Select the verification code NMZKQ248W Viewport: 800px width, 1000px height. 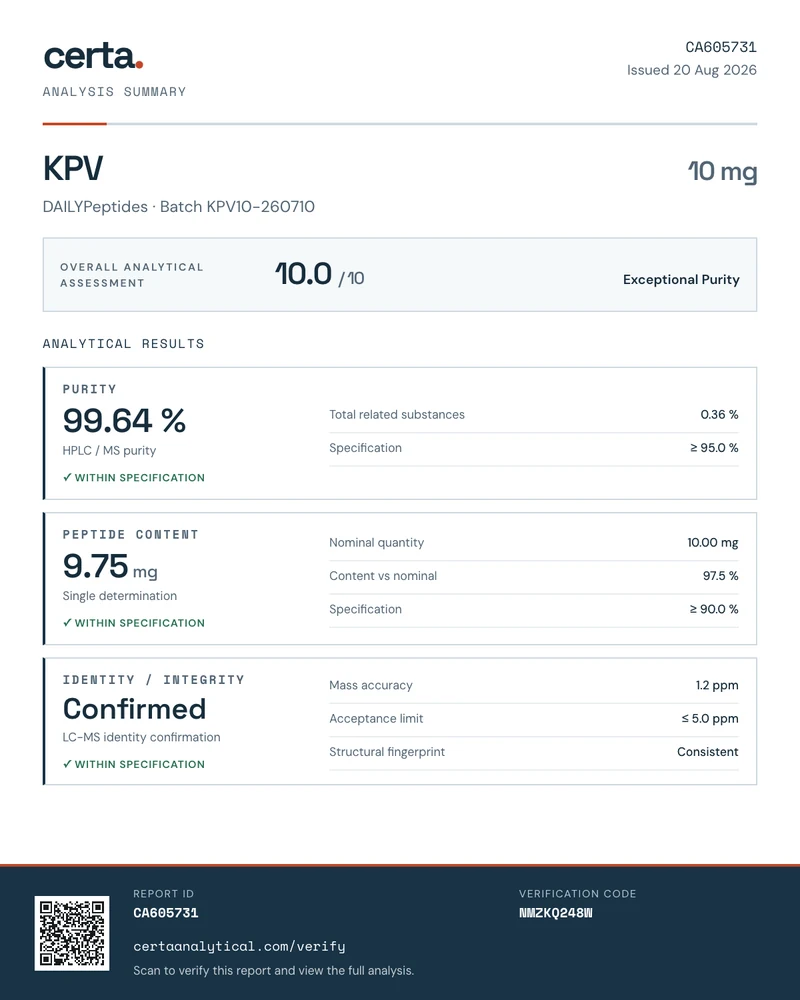point(556,913)
